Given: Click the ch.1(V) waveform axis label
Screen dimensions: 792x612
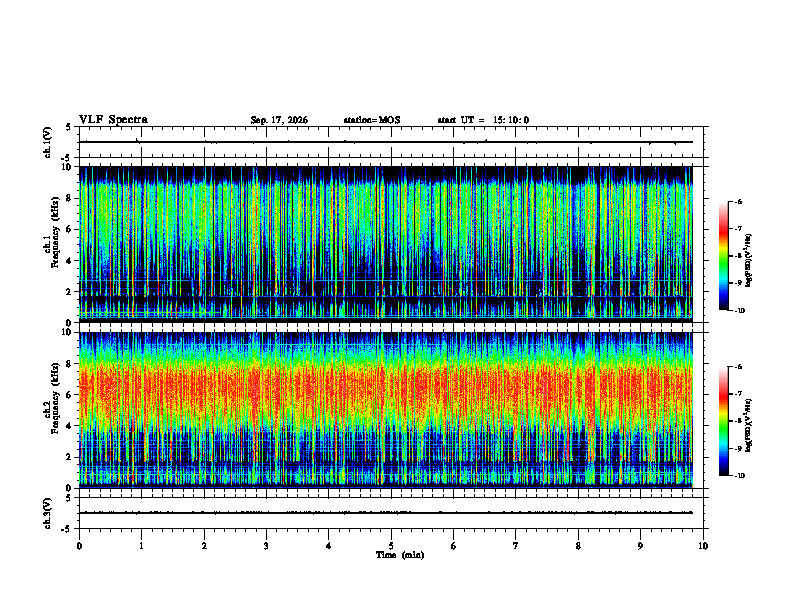Looking at the screenshot, I should coord(48,142).
